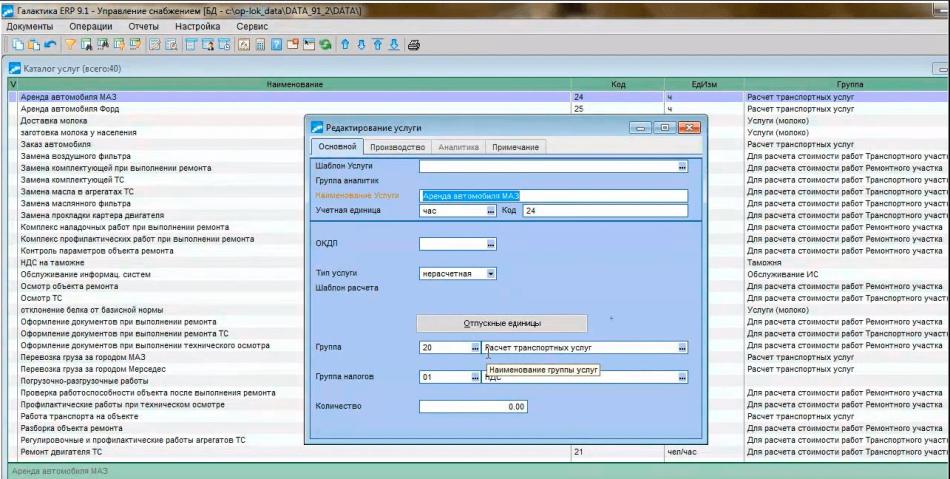Image resolution: width=950 pixels, height=479 pixels.
Task: Click the Количество input field
Action: pyautogui.click(x=473, y=407)
